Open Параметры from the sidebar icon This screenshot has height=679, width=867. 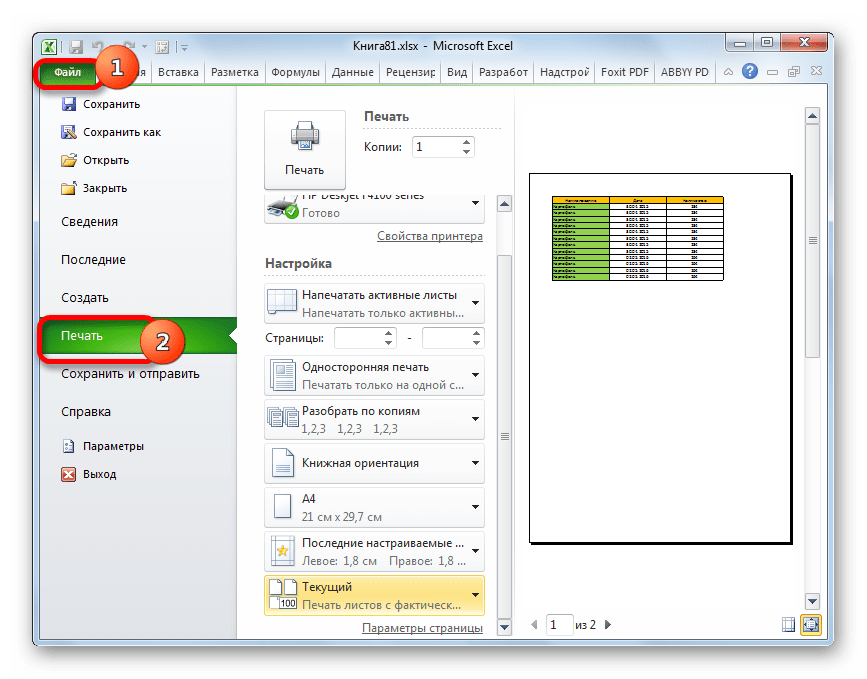point(68,446)
